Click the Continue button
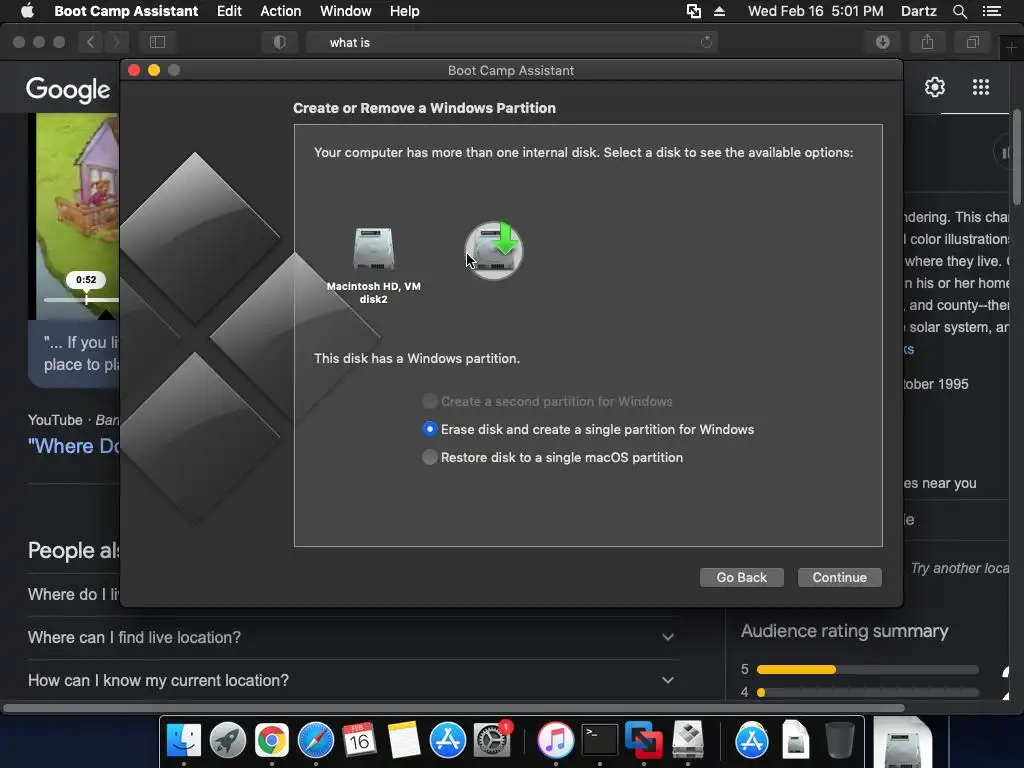The image size is (1024, 768). click(839, 577)
